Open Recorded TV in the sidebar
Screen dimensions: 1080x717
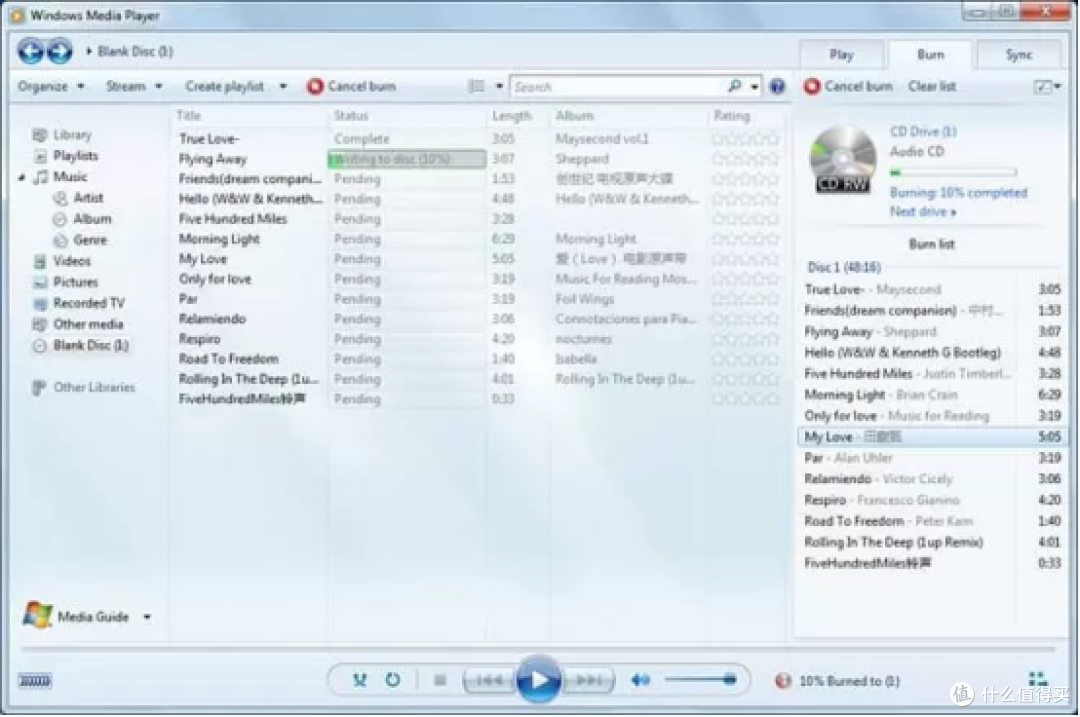[89, 303]
